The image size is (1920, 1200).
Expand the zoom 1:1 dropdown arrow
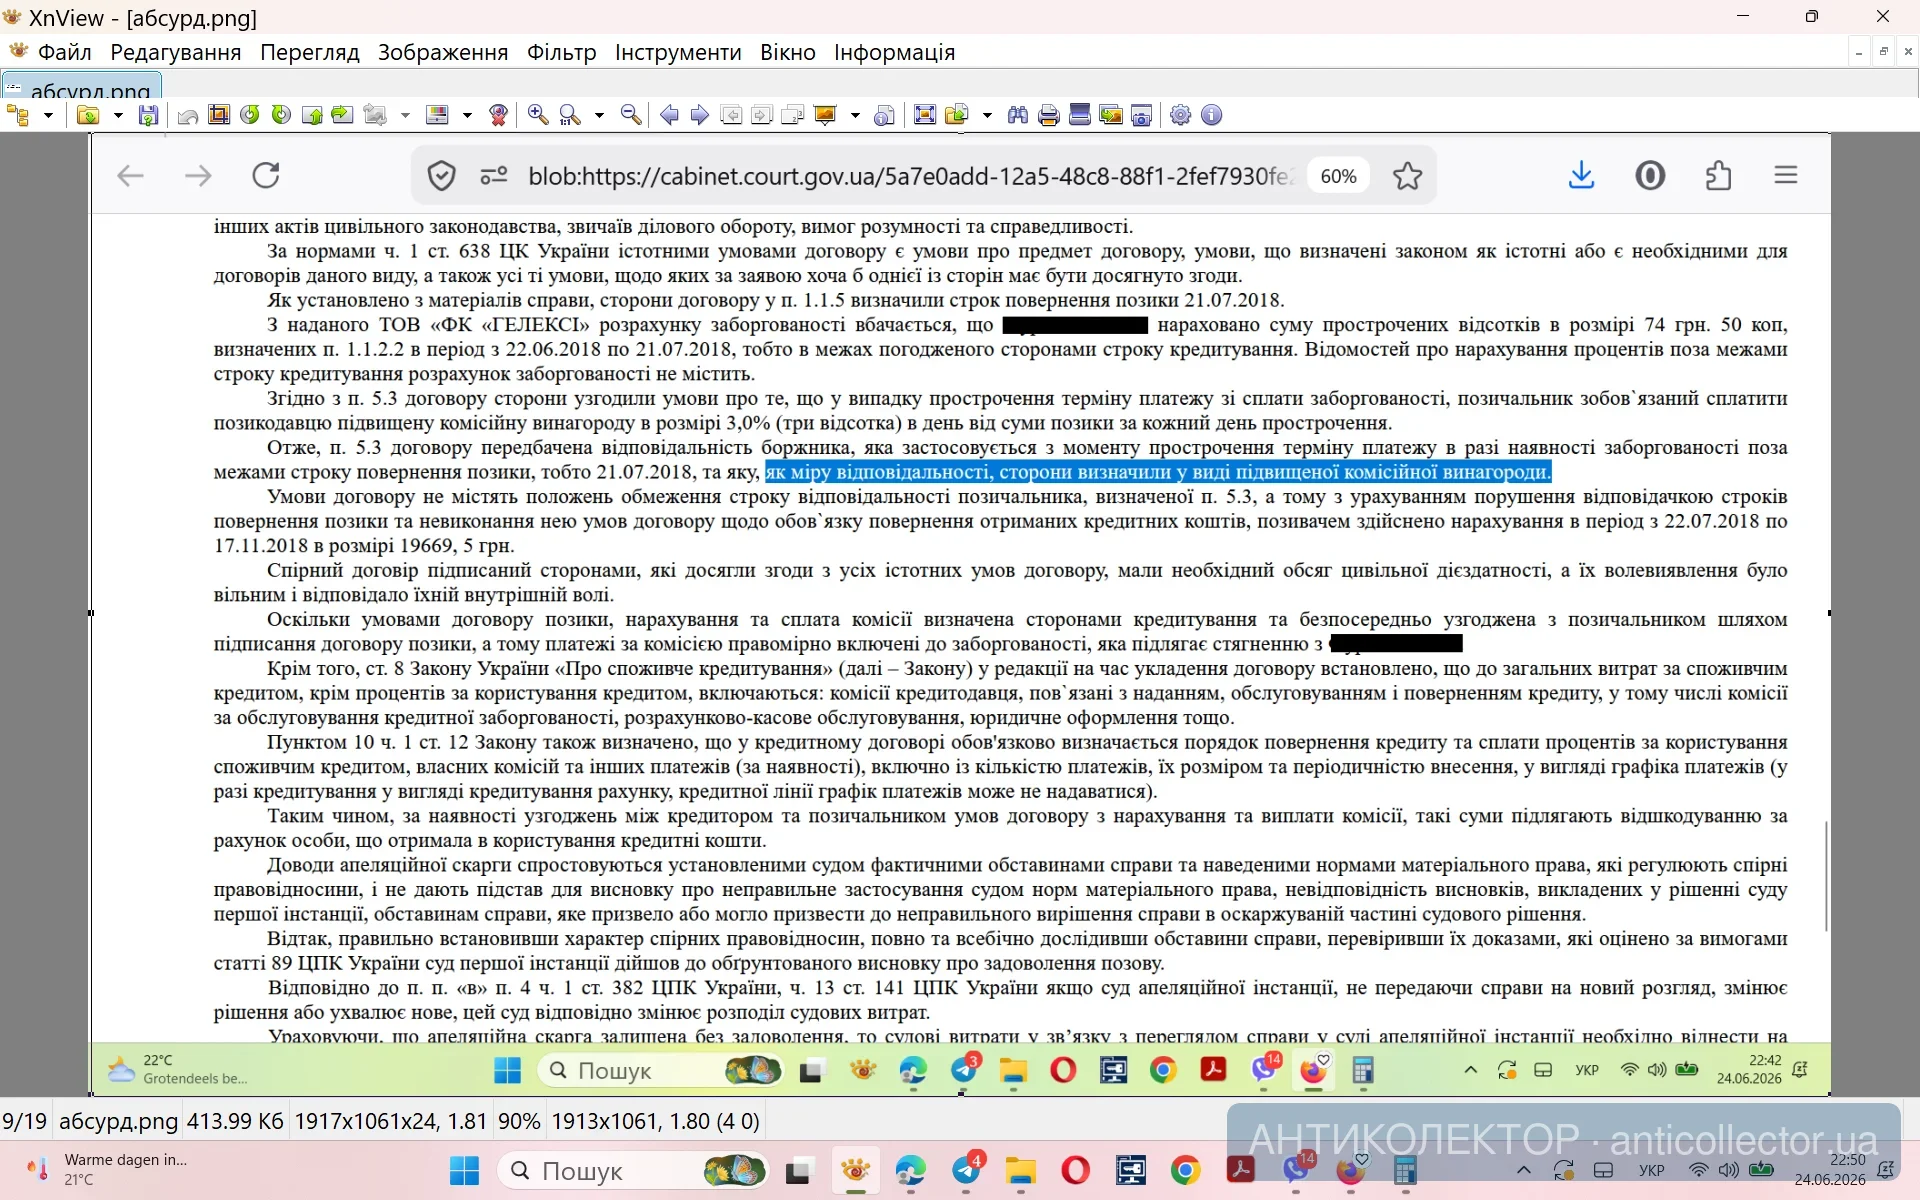tap(599, 115)
